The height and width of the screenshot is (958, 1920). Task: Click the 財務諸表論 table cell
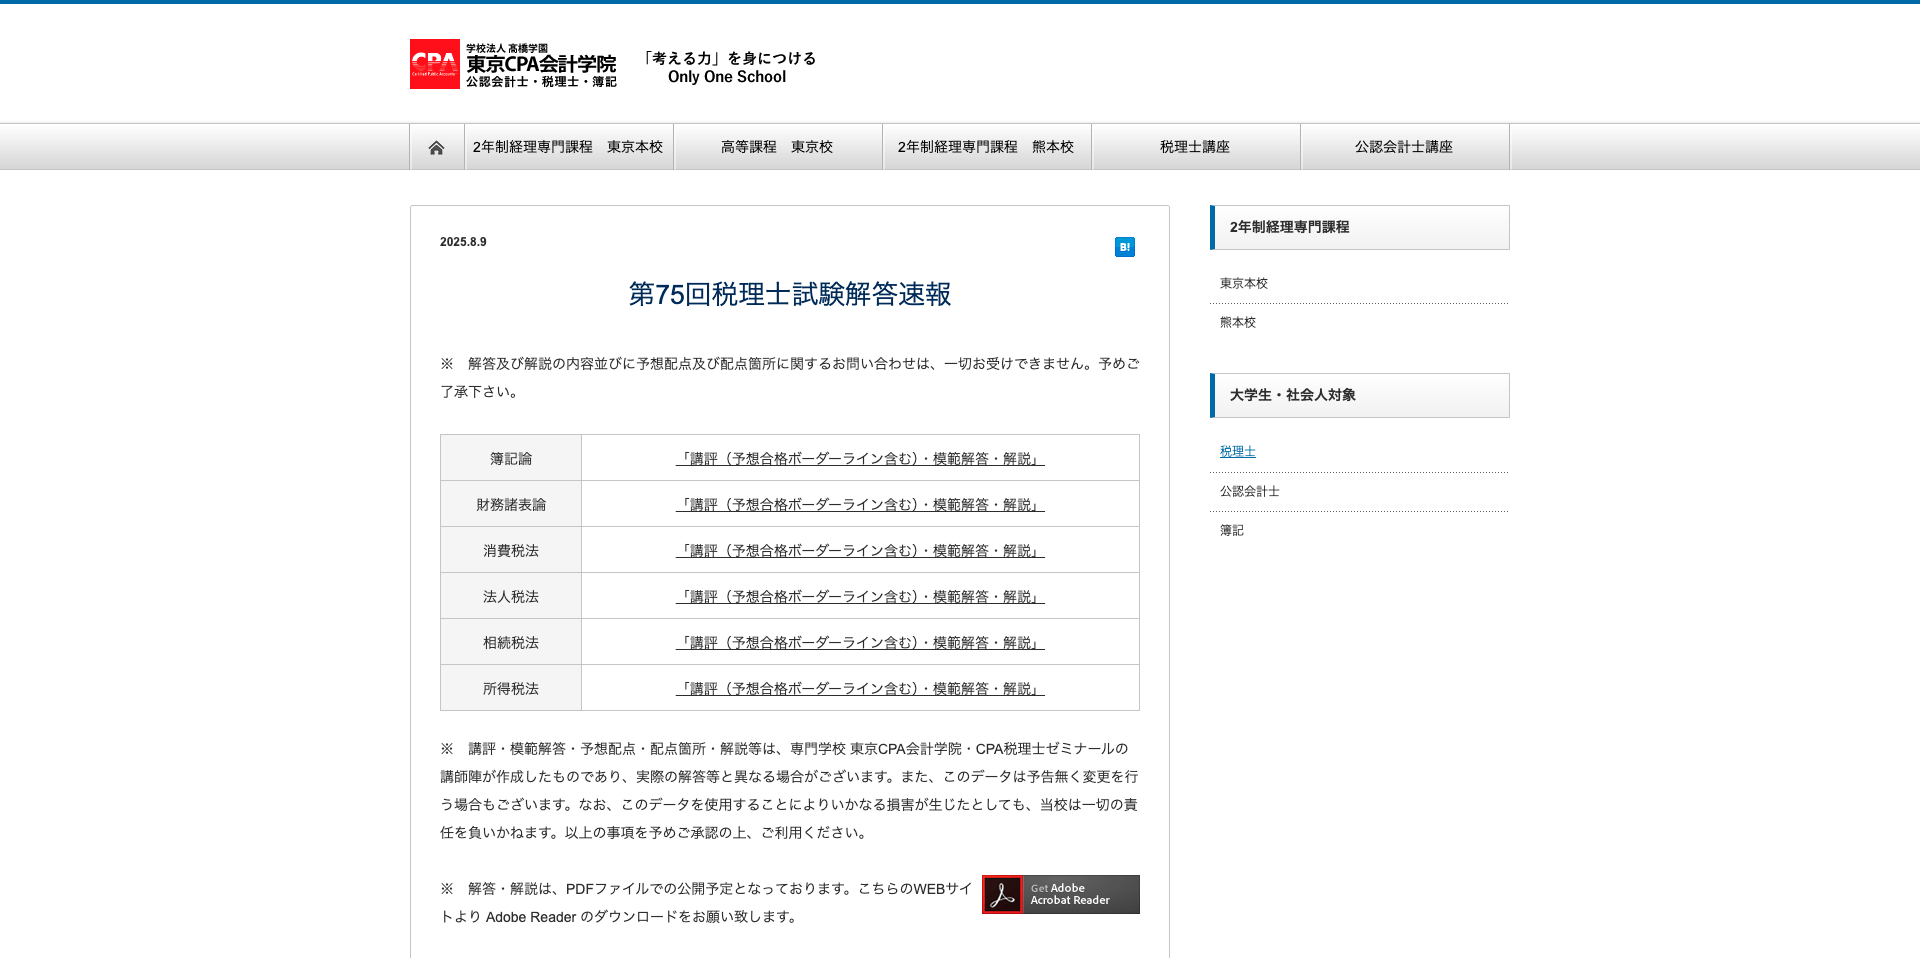pyautogui.click(x=511, y=504)
